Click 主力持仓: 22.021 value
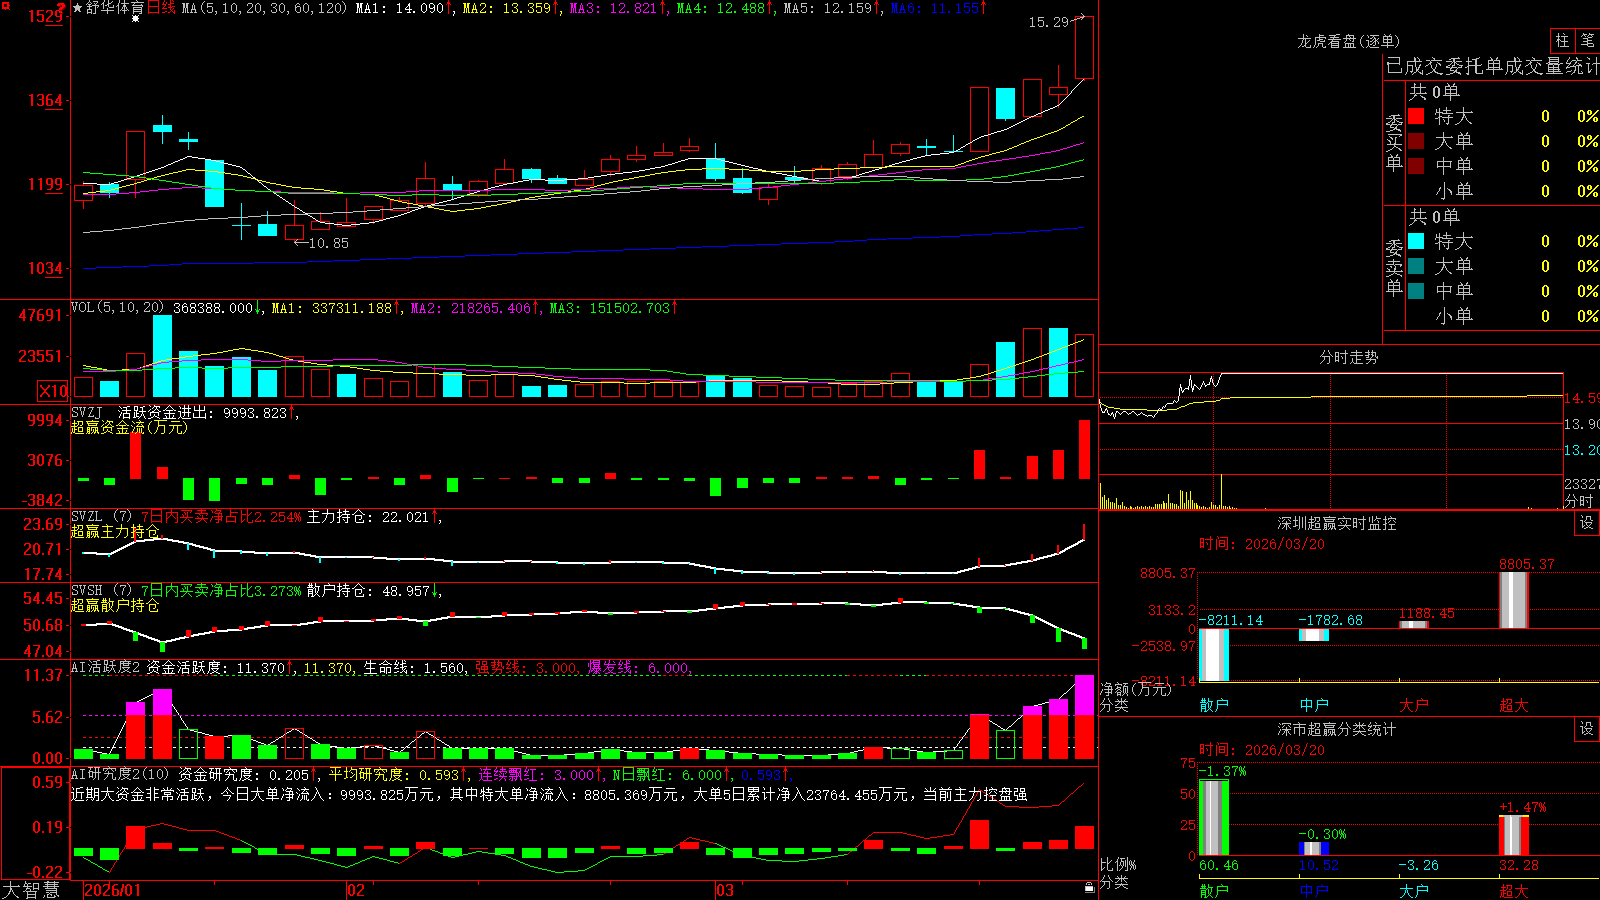This screenshot has height=900, width=1600. point(372,517)
